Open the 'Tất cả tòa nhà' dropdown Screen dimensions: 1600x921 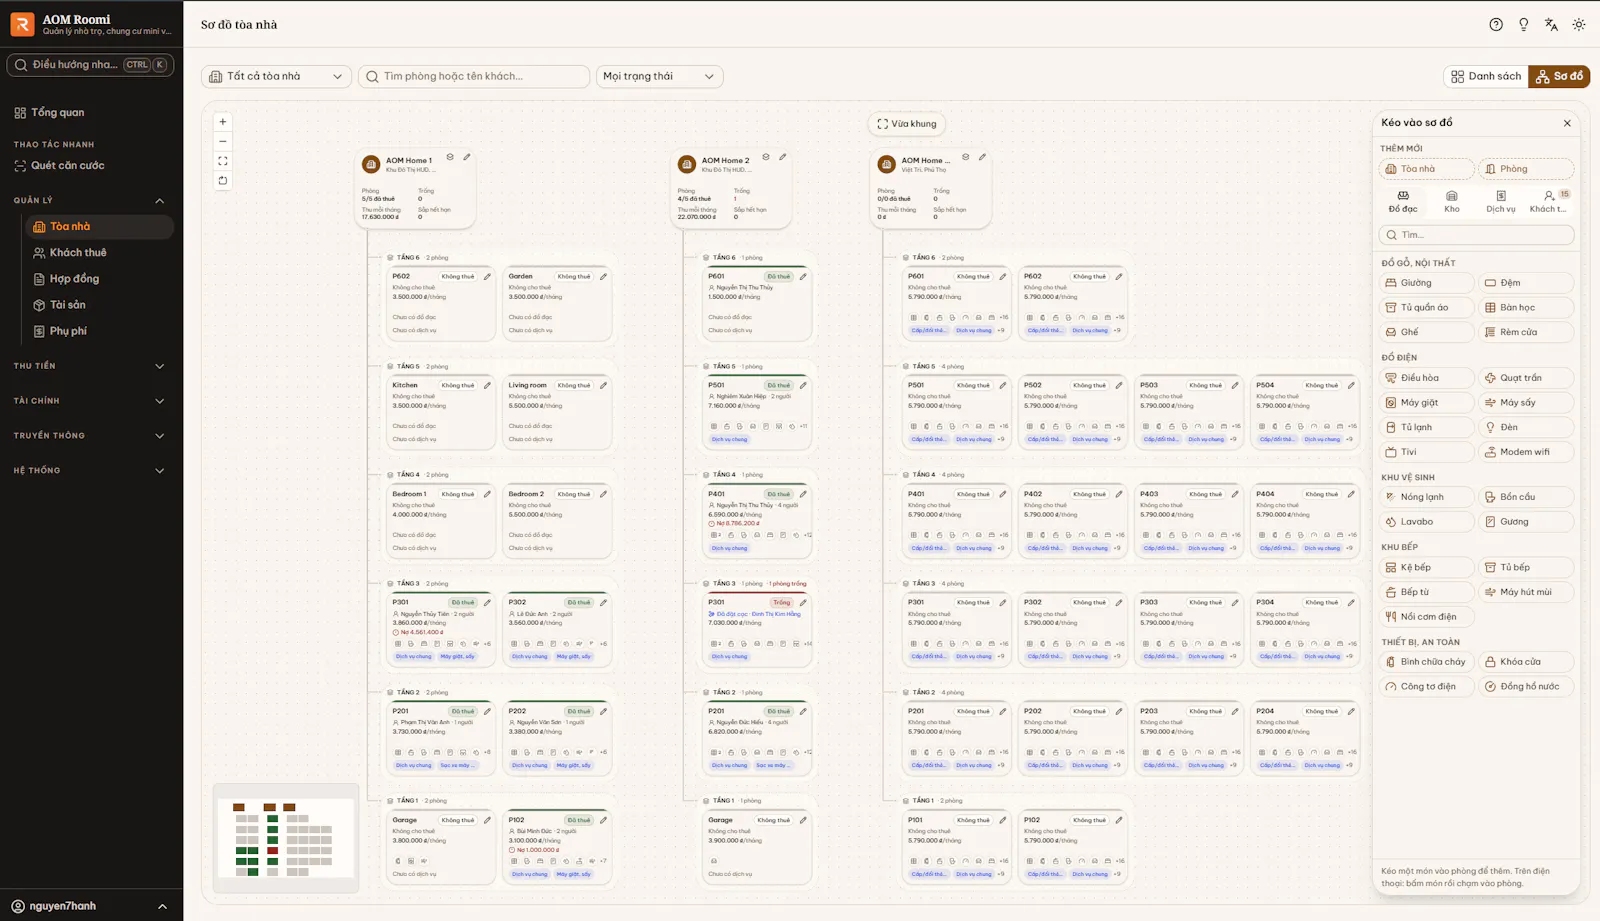point(276,76)
